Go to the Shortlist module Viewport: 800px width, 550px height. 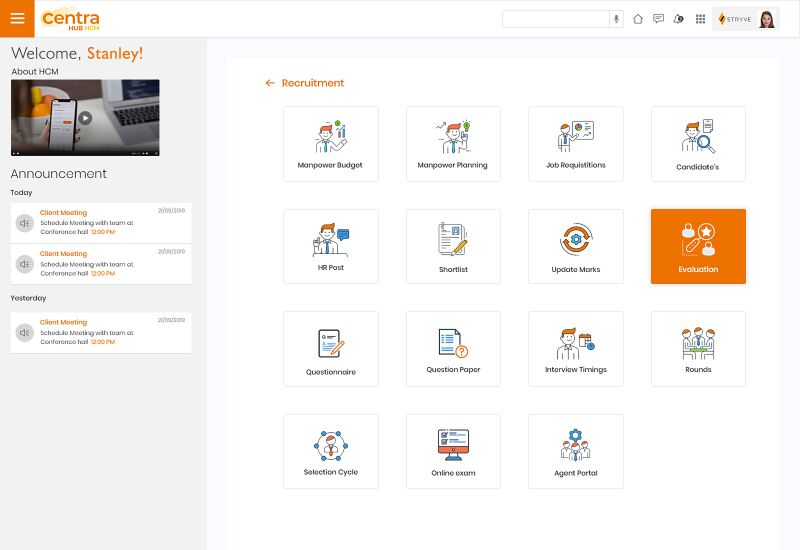pyautogui.click(x=453, y=246)
